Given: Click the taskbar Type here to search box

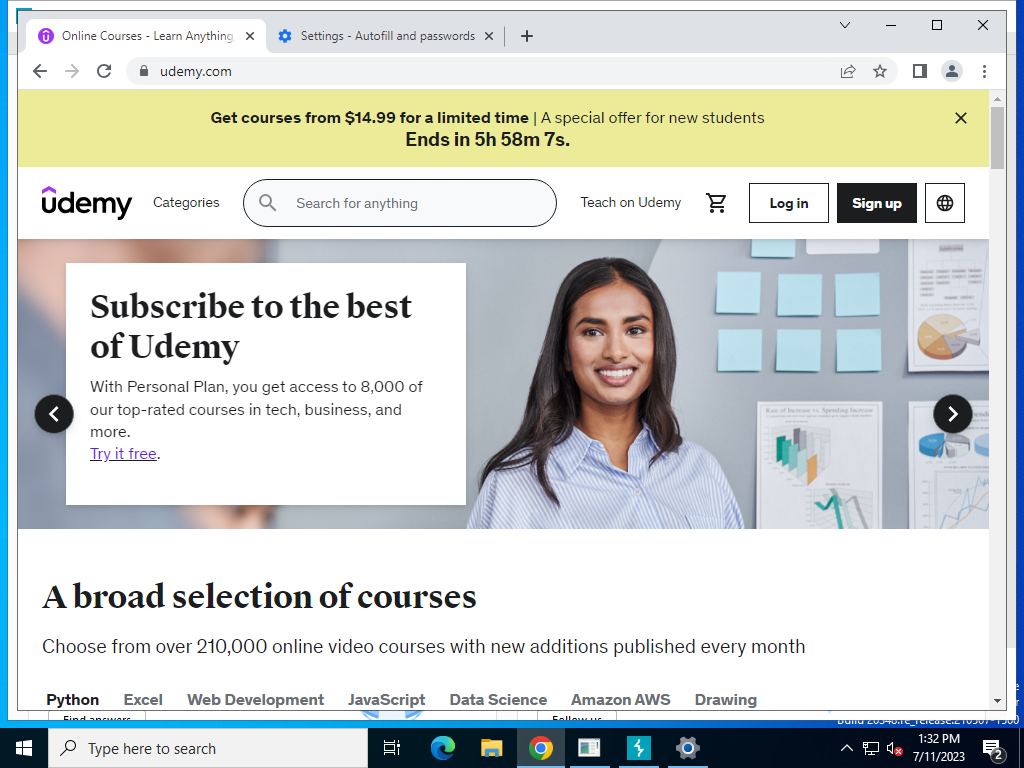Looking at the screenshot, I should pyautogui.click(x=208, y=748).
